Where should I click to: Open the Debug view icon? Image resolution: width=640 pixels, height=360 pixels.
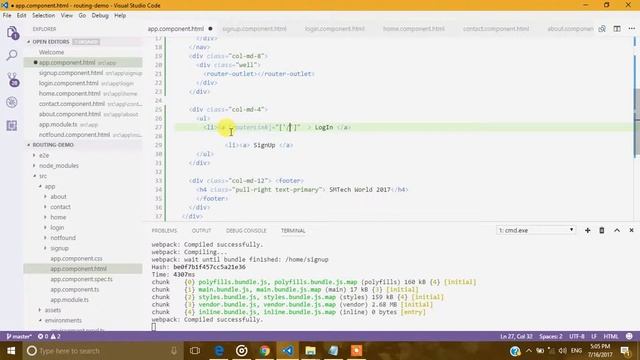coord(12,102)
